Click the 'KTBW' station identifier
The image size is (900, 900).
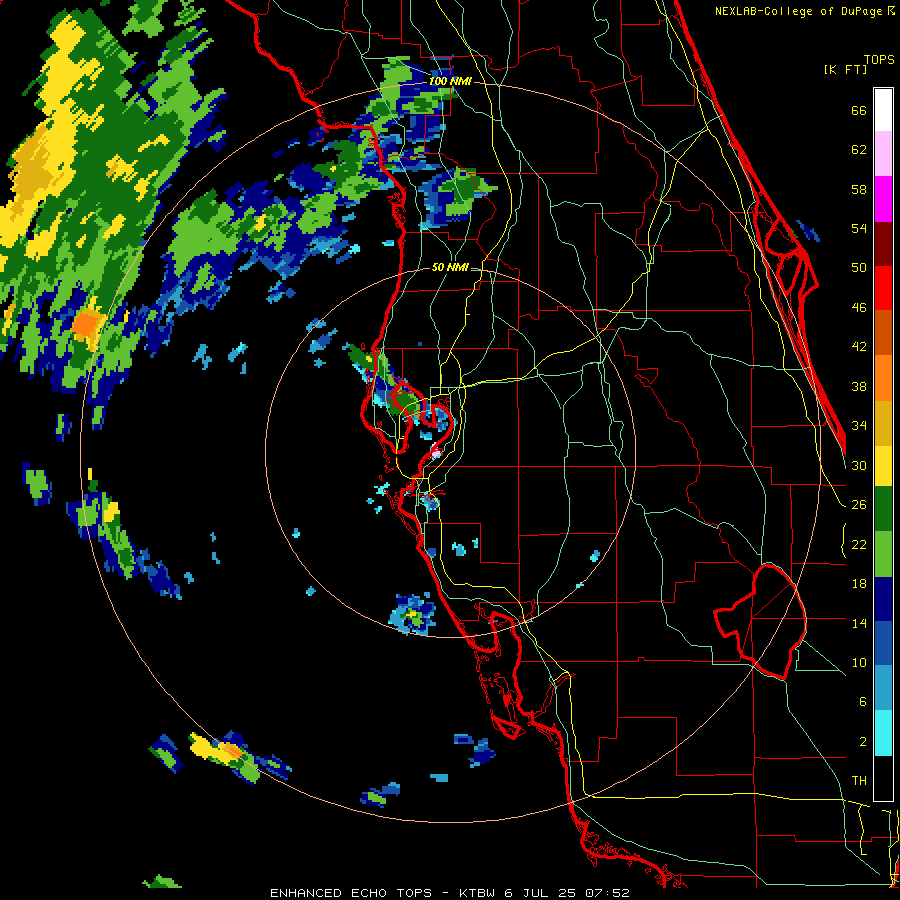pyautogui.click(x=477, y=893)
